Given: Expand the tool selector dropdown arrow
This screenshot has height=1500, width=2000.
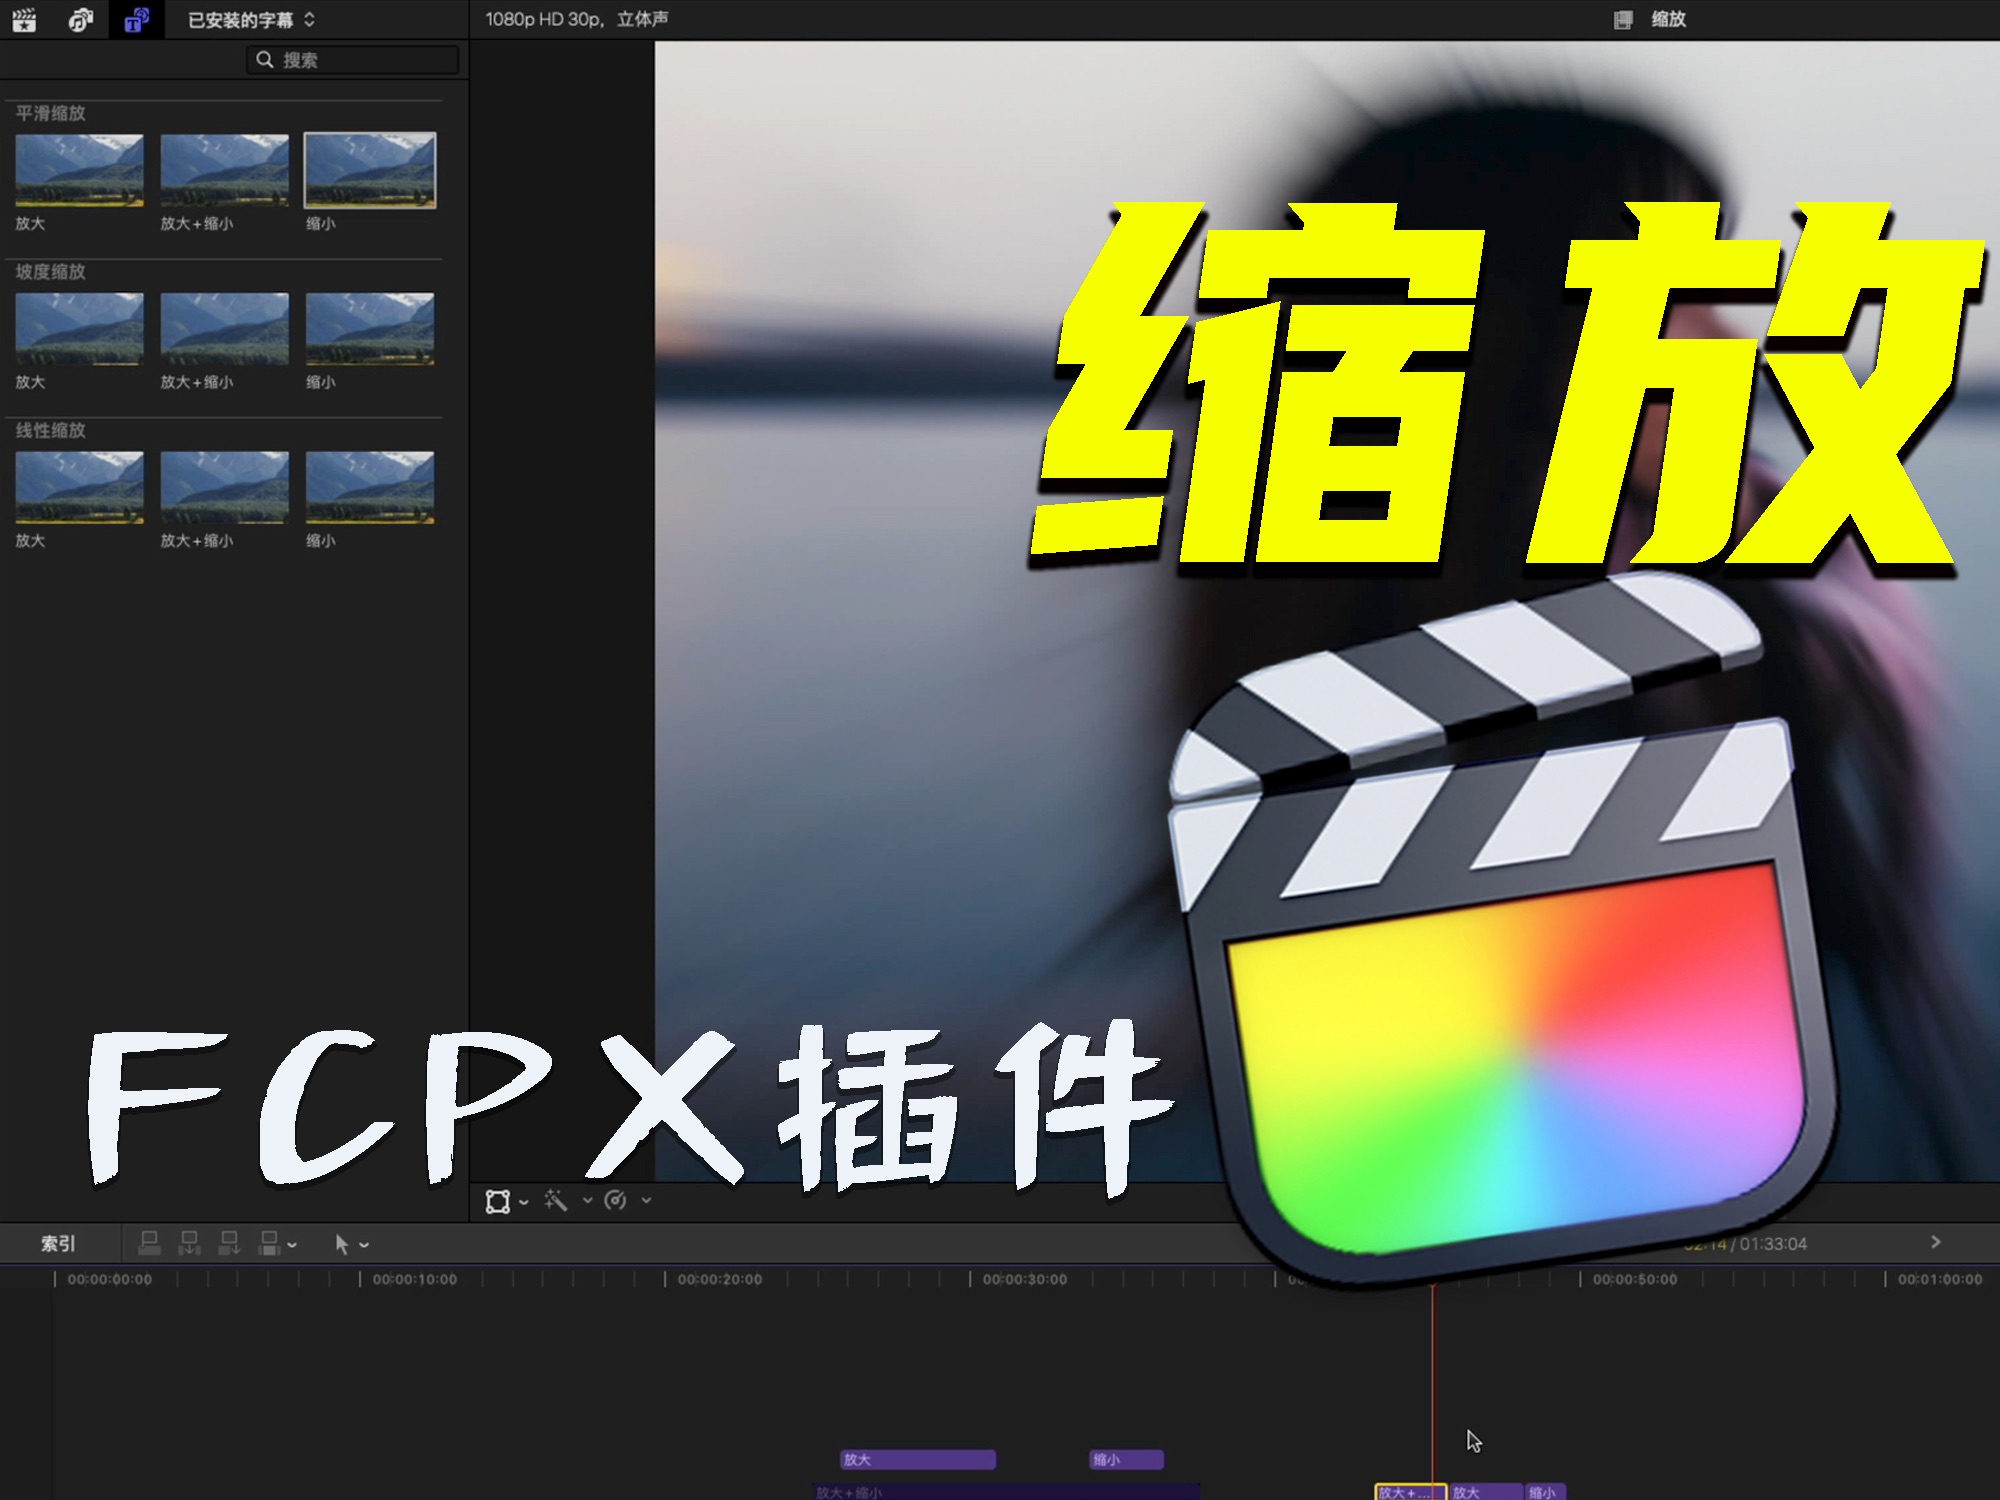Looking at the screenshot, I should 364,1246.
